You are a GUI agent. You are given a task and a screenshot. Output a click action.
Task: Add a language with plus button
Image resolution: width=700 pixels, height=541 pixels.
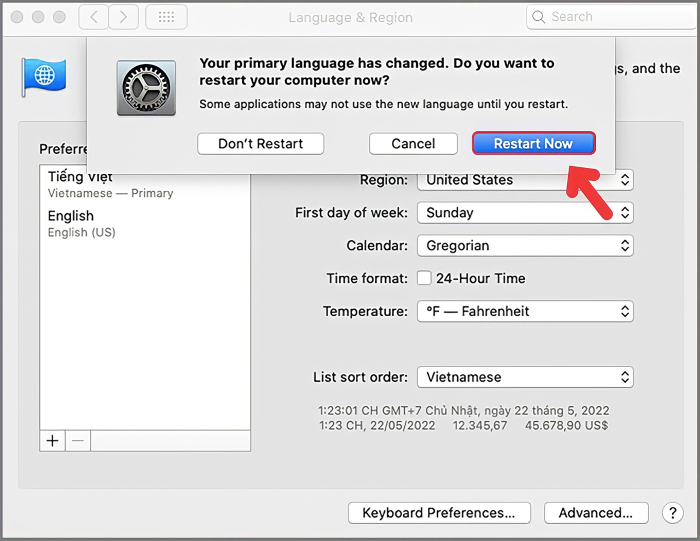coord(52,440)
